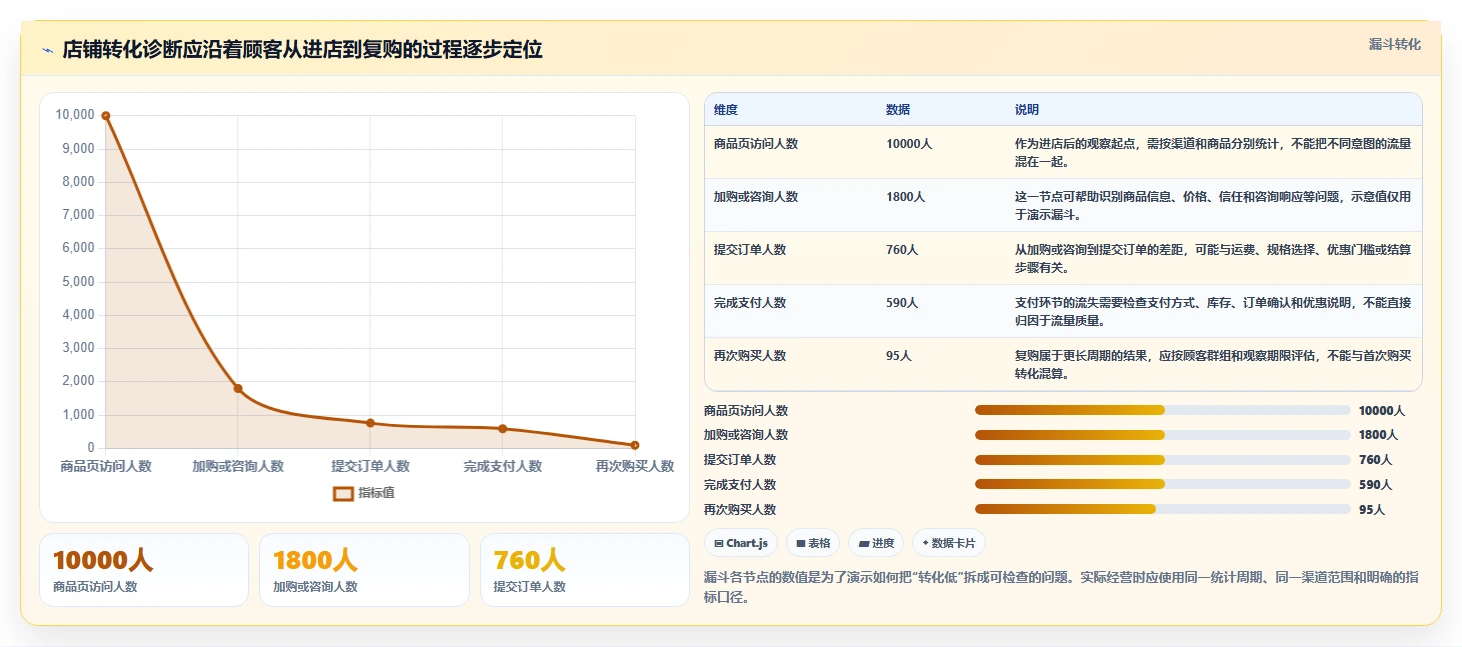Click table cell 提交订单人数
Image resolution: width=1462 pixels, height=647 pixels.
click(x=750, y=250)
